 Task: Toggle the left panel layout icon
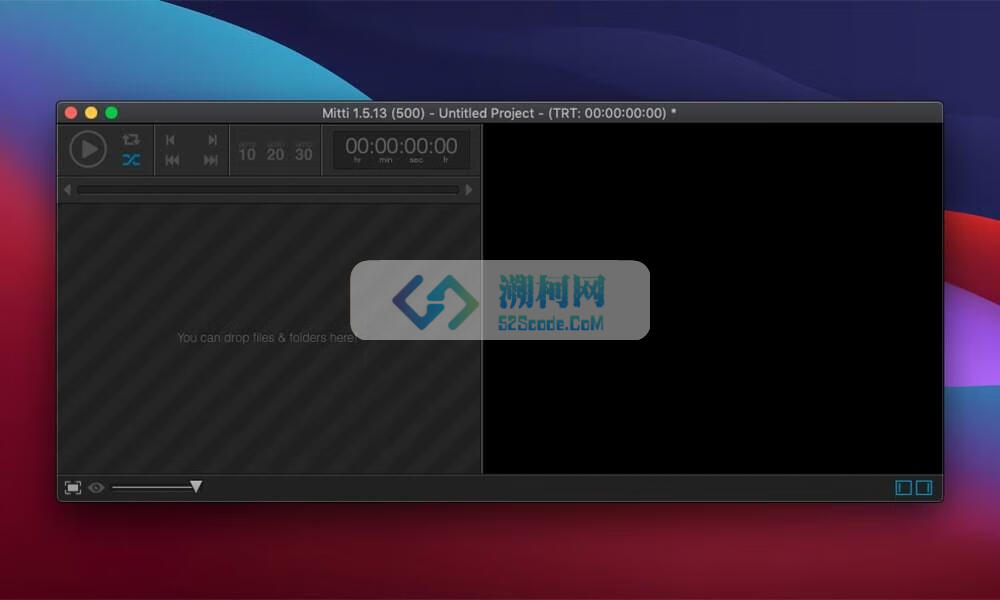coord(903,488)
